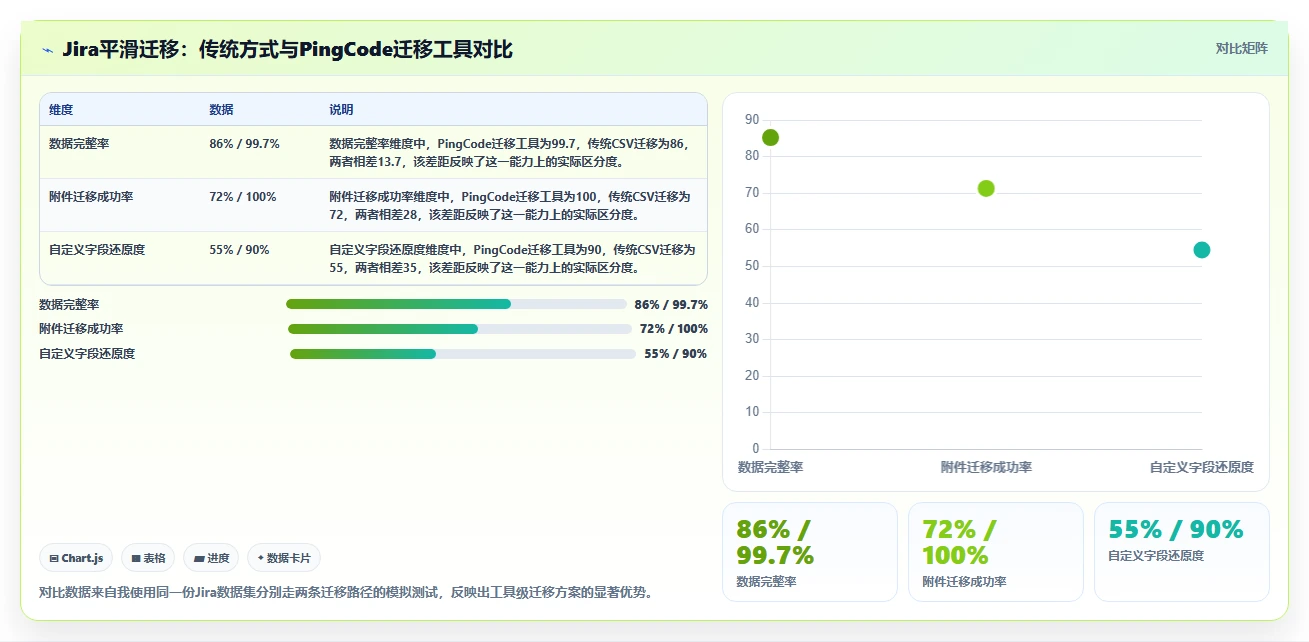Click the page title about Jira平滑迁移
This screenshot has width=1309, height=642.
coord(287,49)
